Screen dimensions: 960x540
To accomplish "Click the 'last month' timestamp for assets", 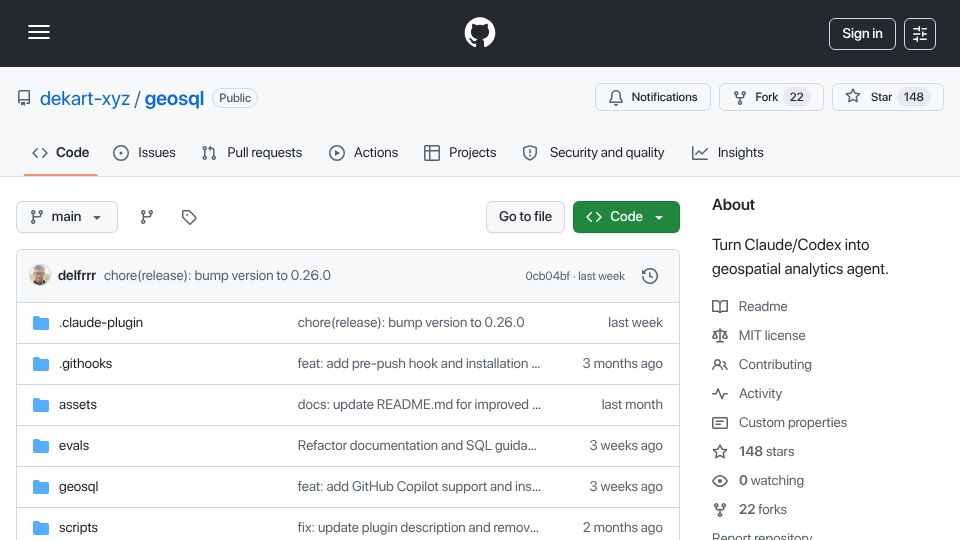I will pyautogui.click(x=632, y=405).
